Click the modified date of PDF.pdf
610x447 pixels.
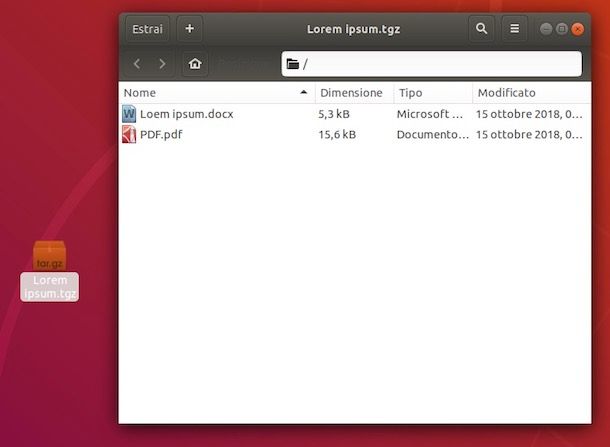(529, 135)
